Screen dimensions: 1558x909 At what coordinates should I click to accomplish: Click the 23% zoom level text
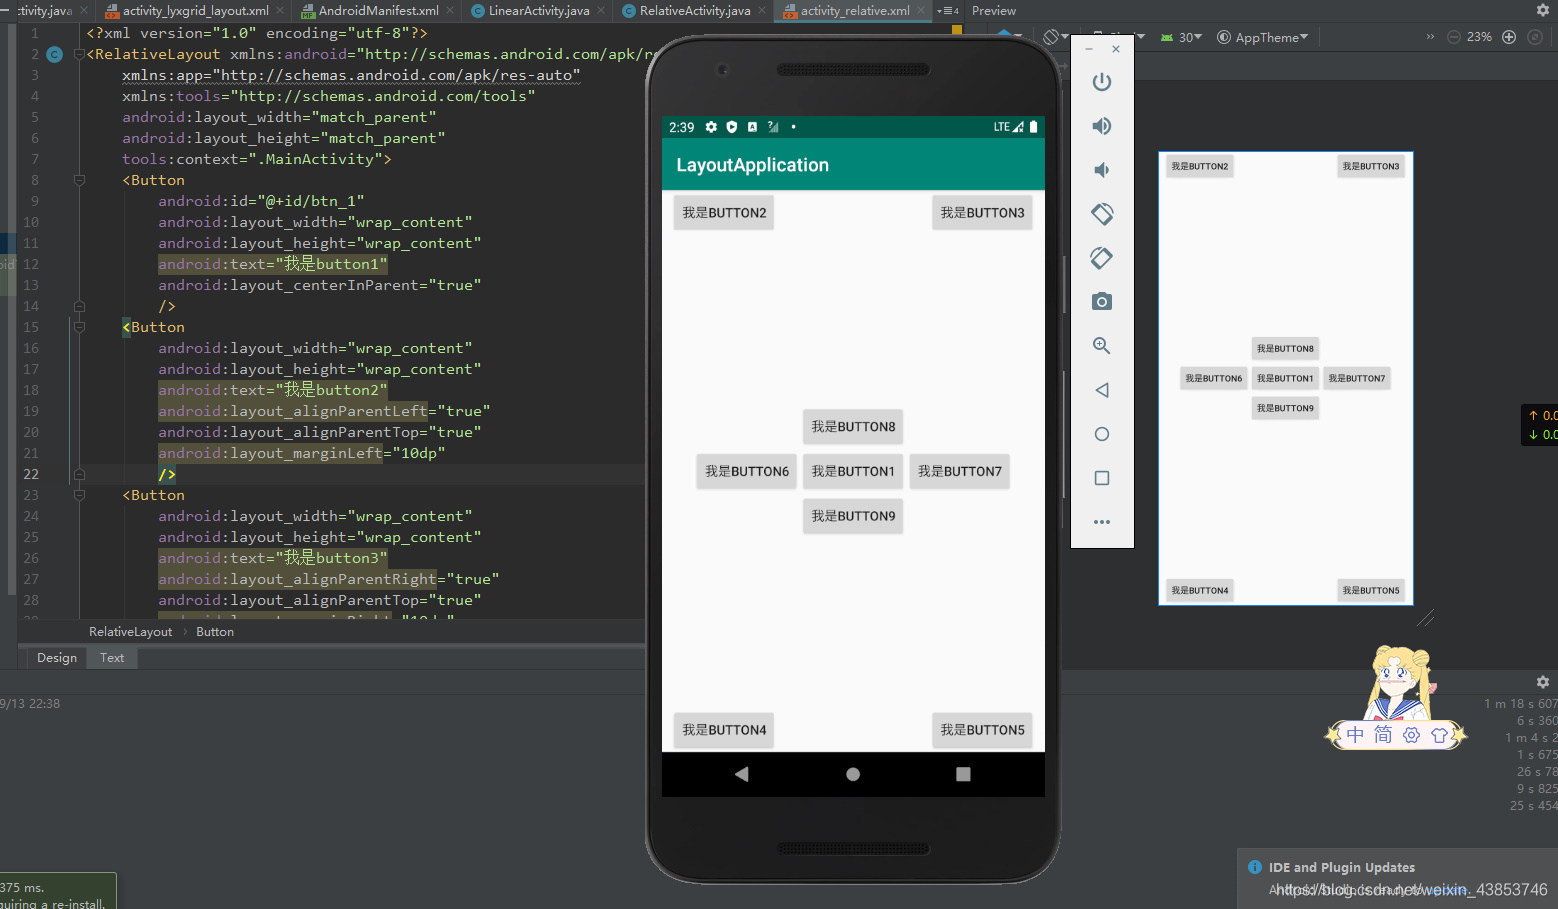(x=1479, y=37)
